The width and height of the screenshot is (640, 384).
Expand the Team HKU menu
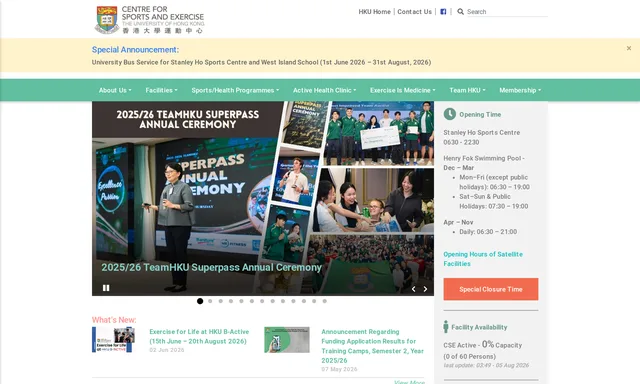[467, 90]
